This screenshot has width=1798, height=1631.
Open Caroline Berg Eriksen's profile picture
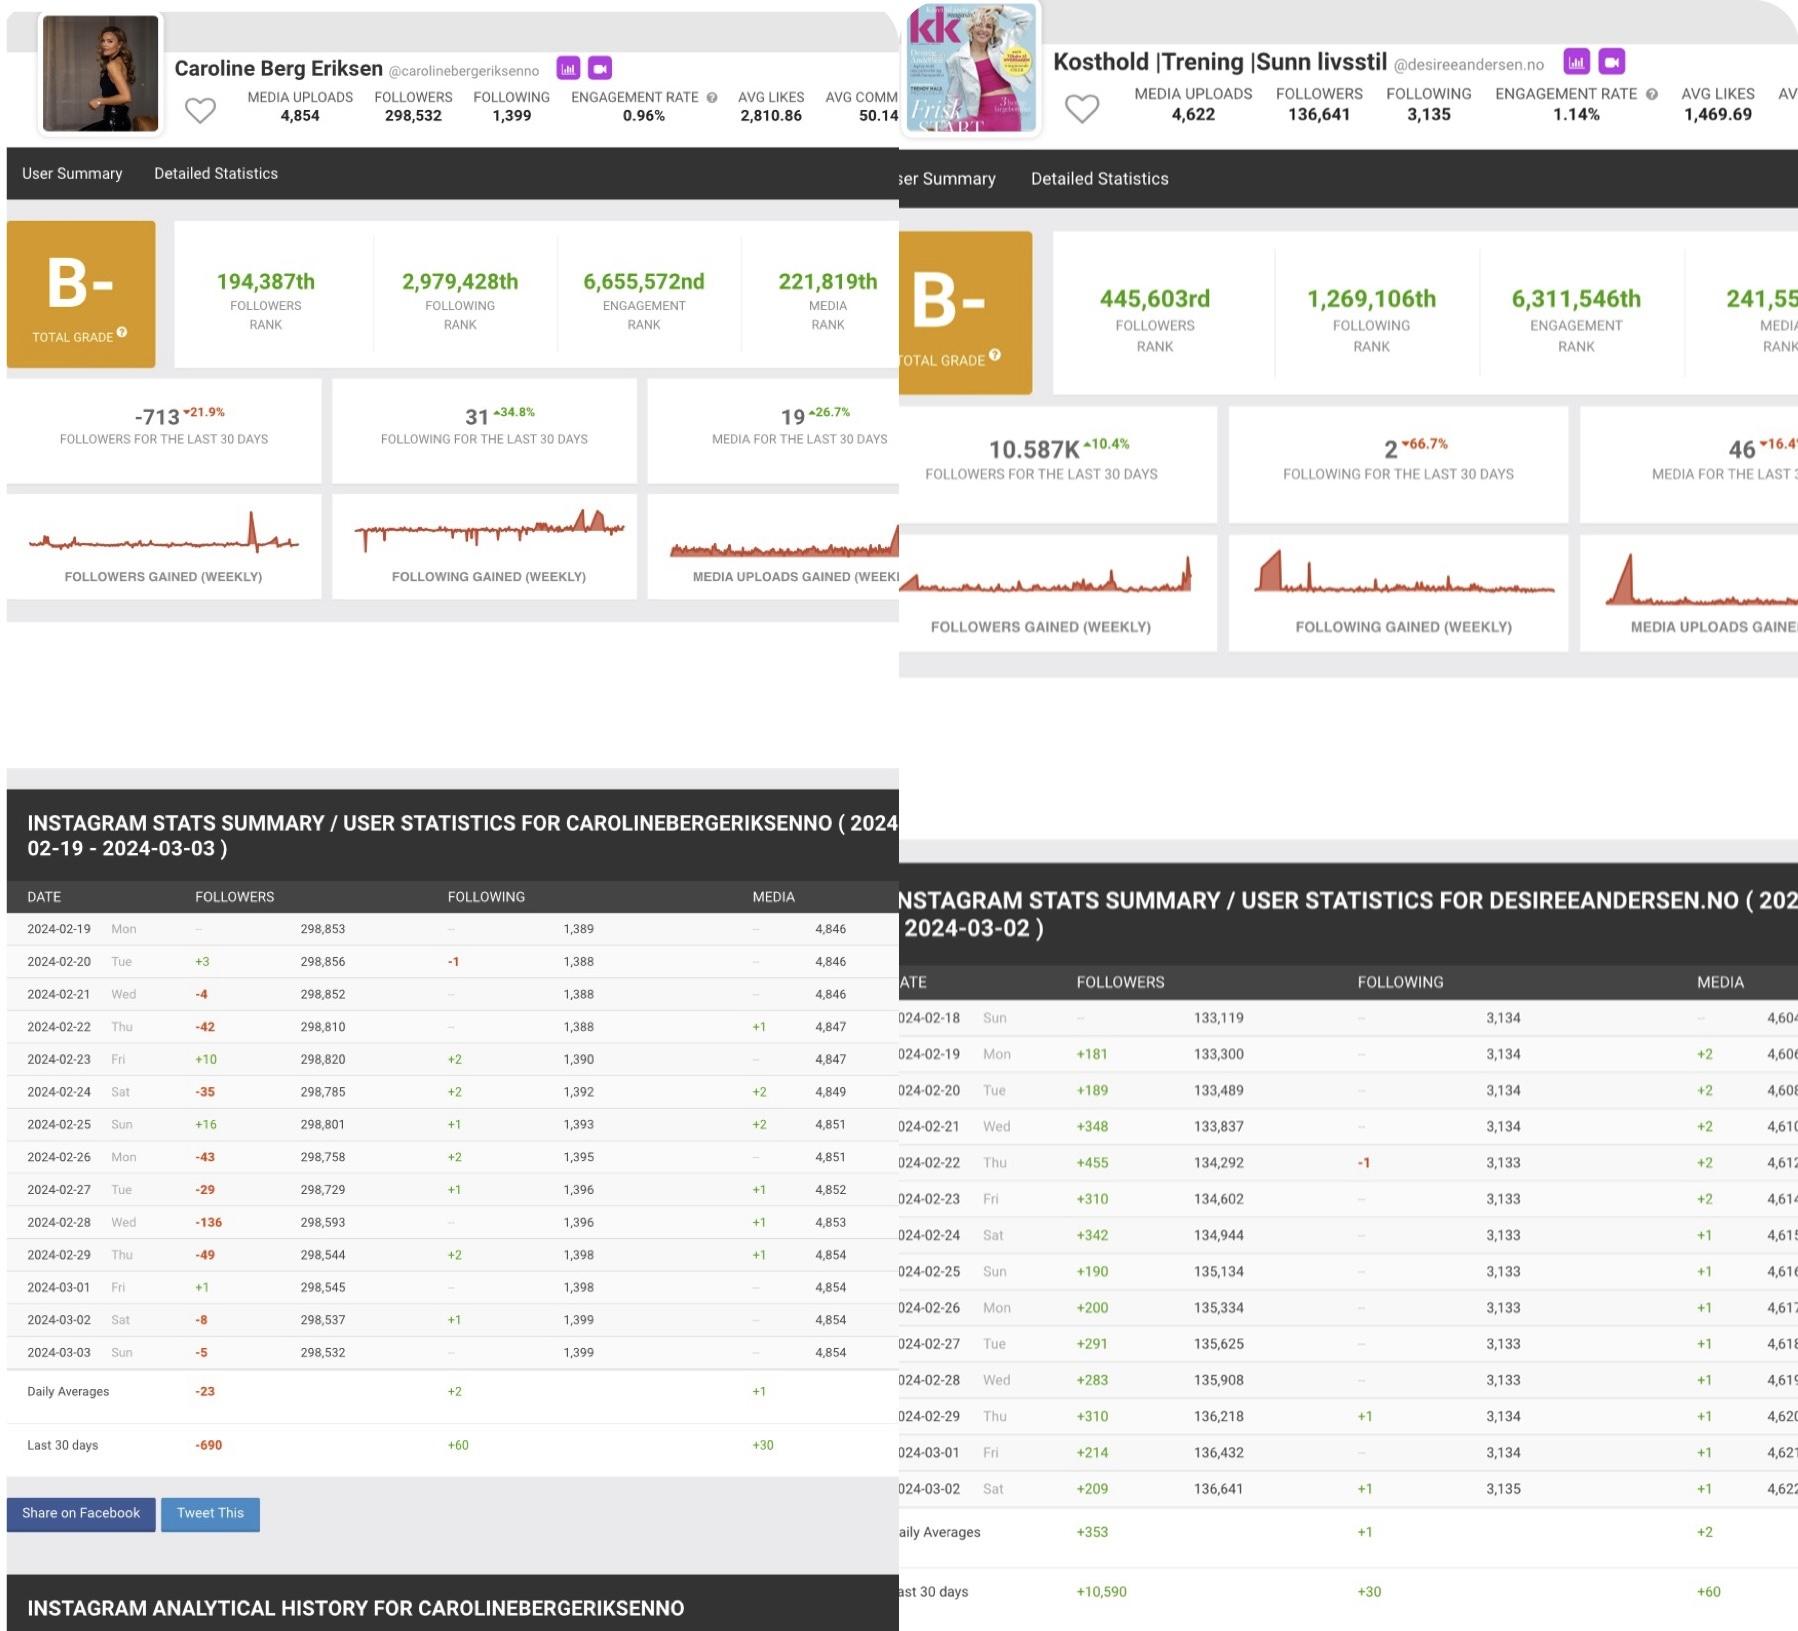tap(100, 73)
